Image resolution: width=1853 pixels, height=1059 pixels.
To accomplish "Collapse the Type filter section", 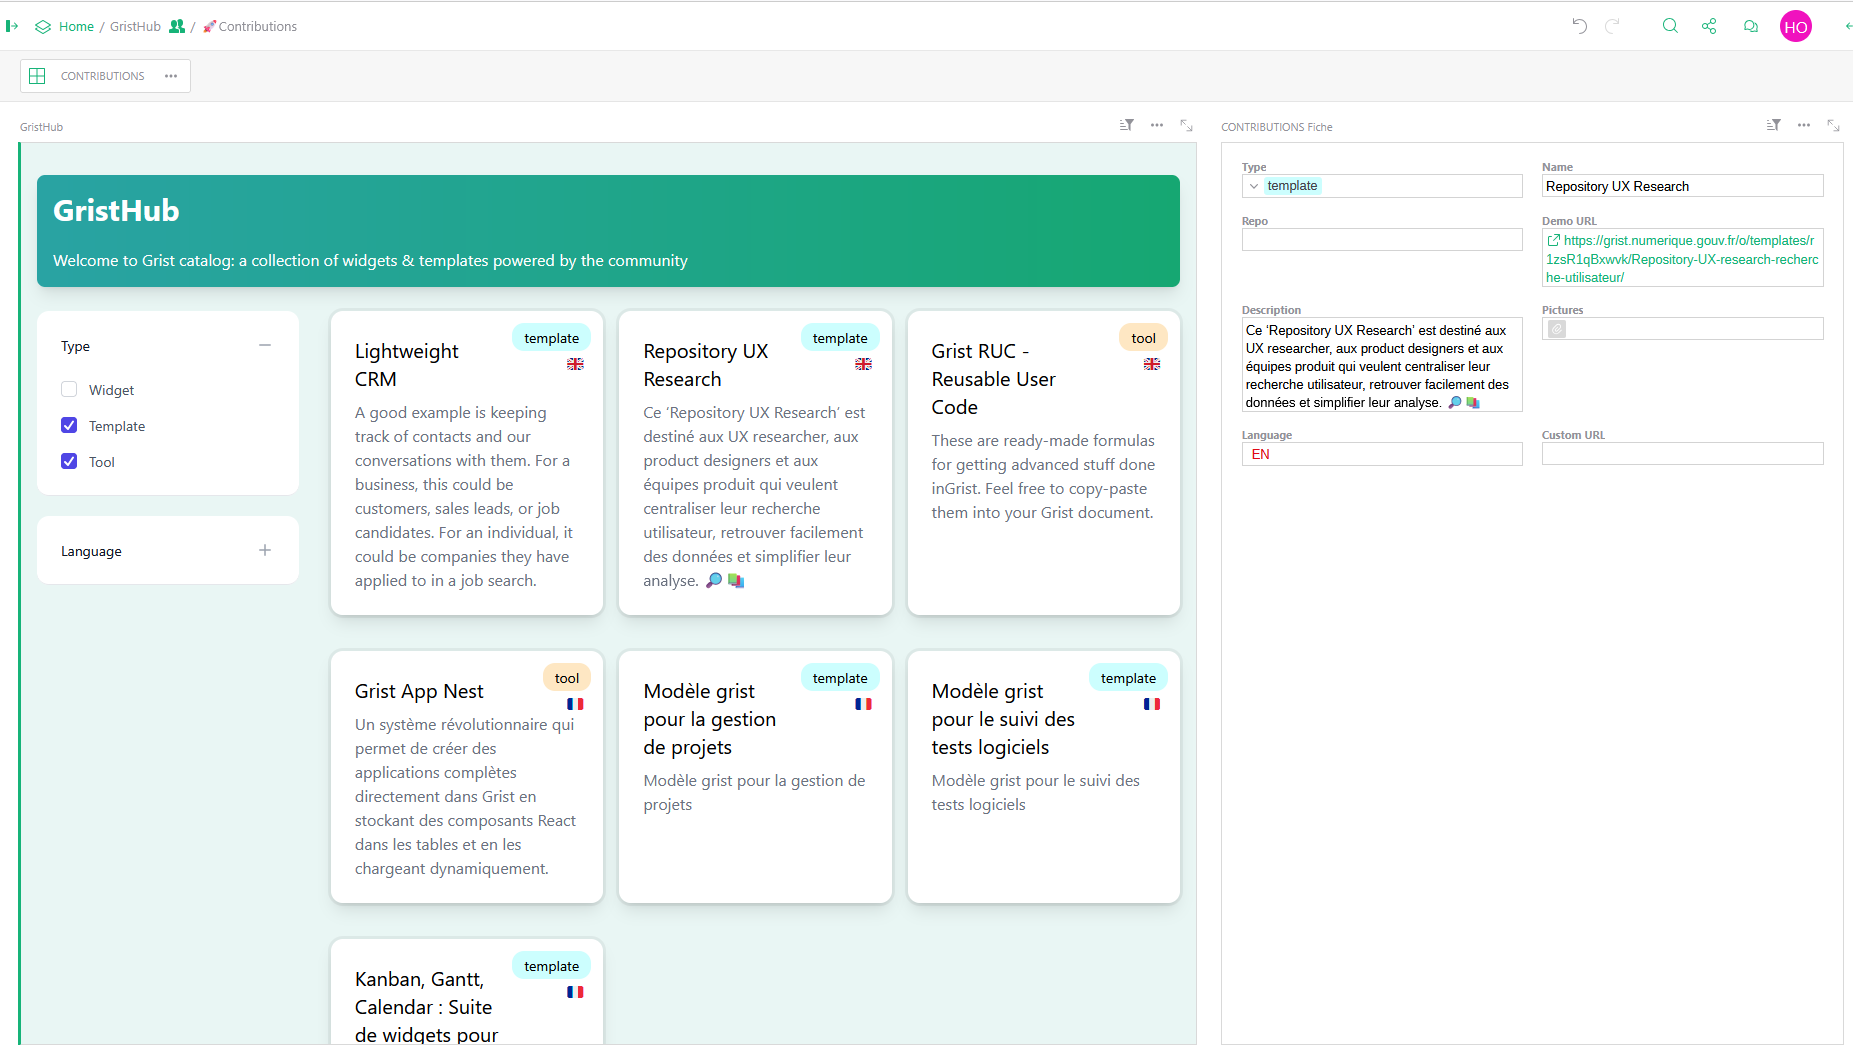I will point(265,346).
